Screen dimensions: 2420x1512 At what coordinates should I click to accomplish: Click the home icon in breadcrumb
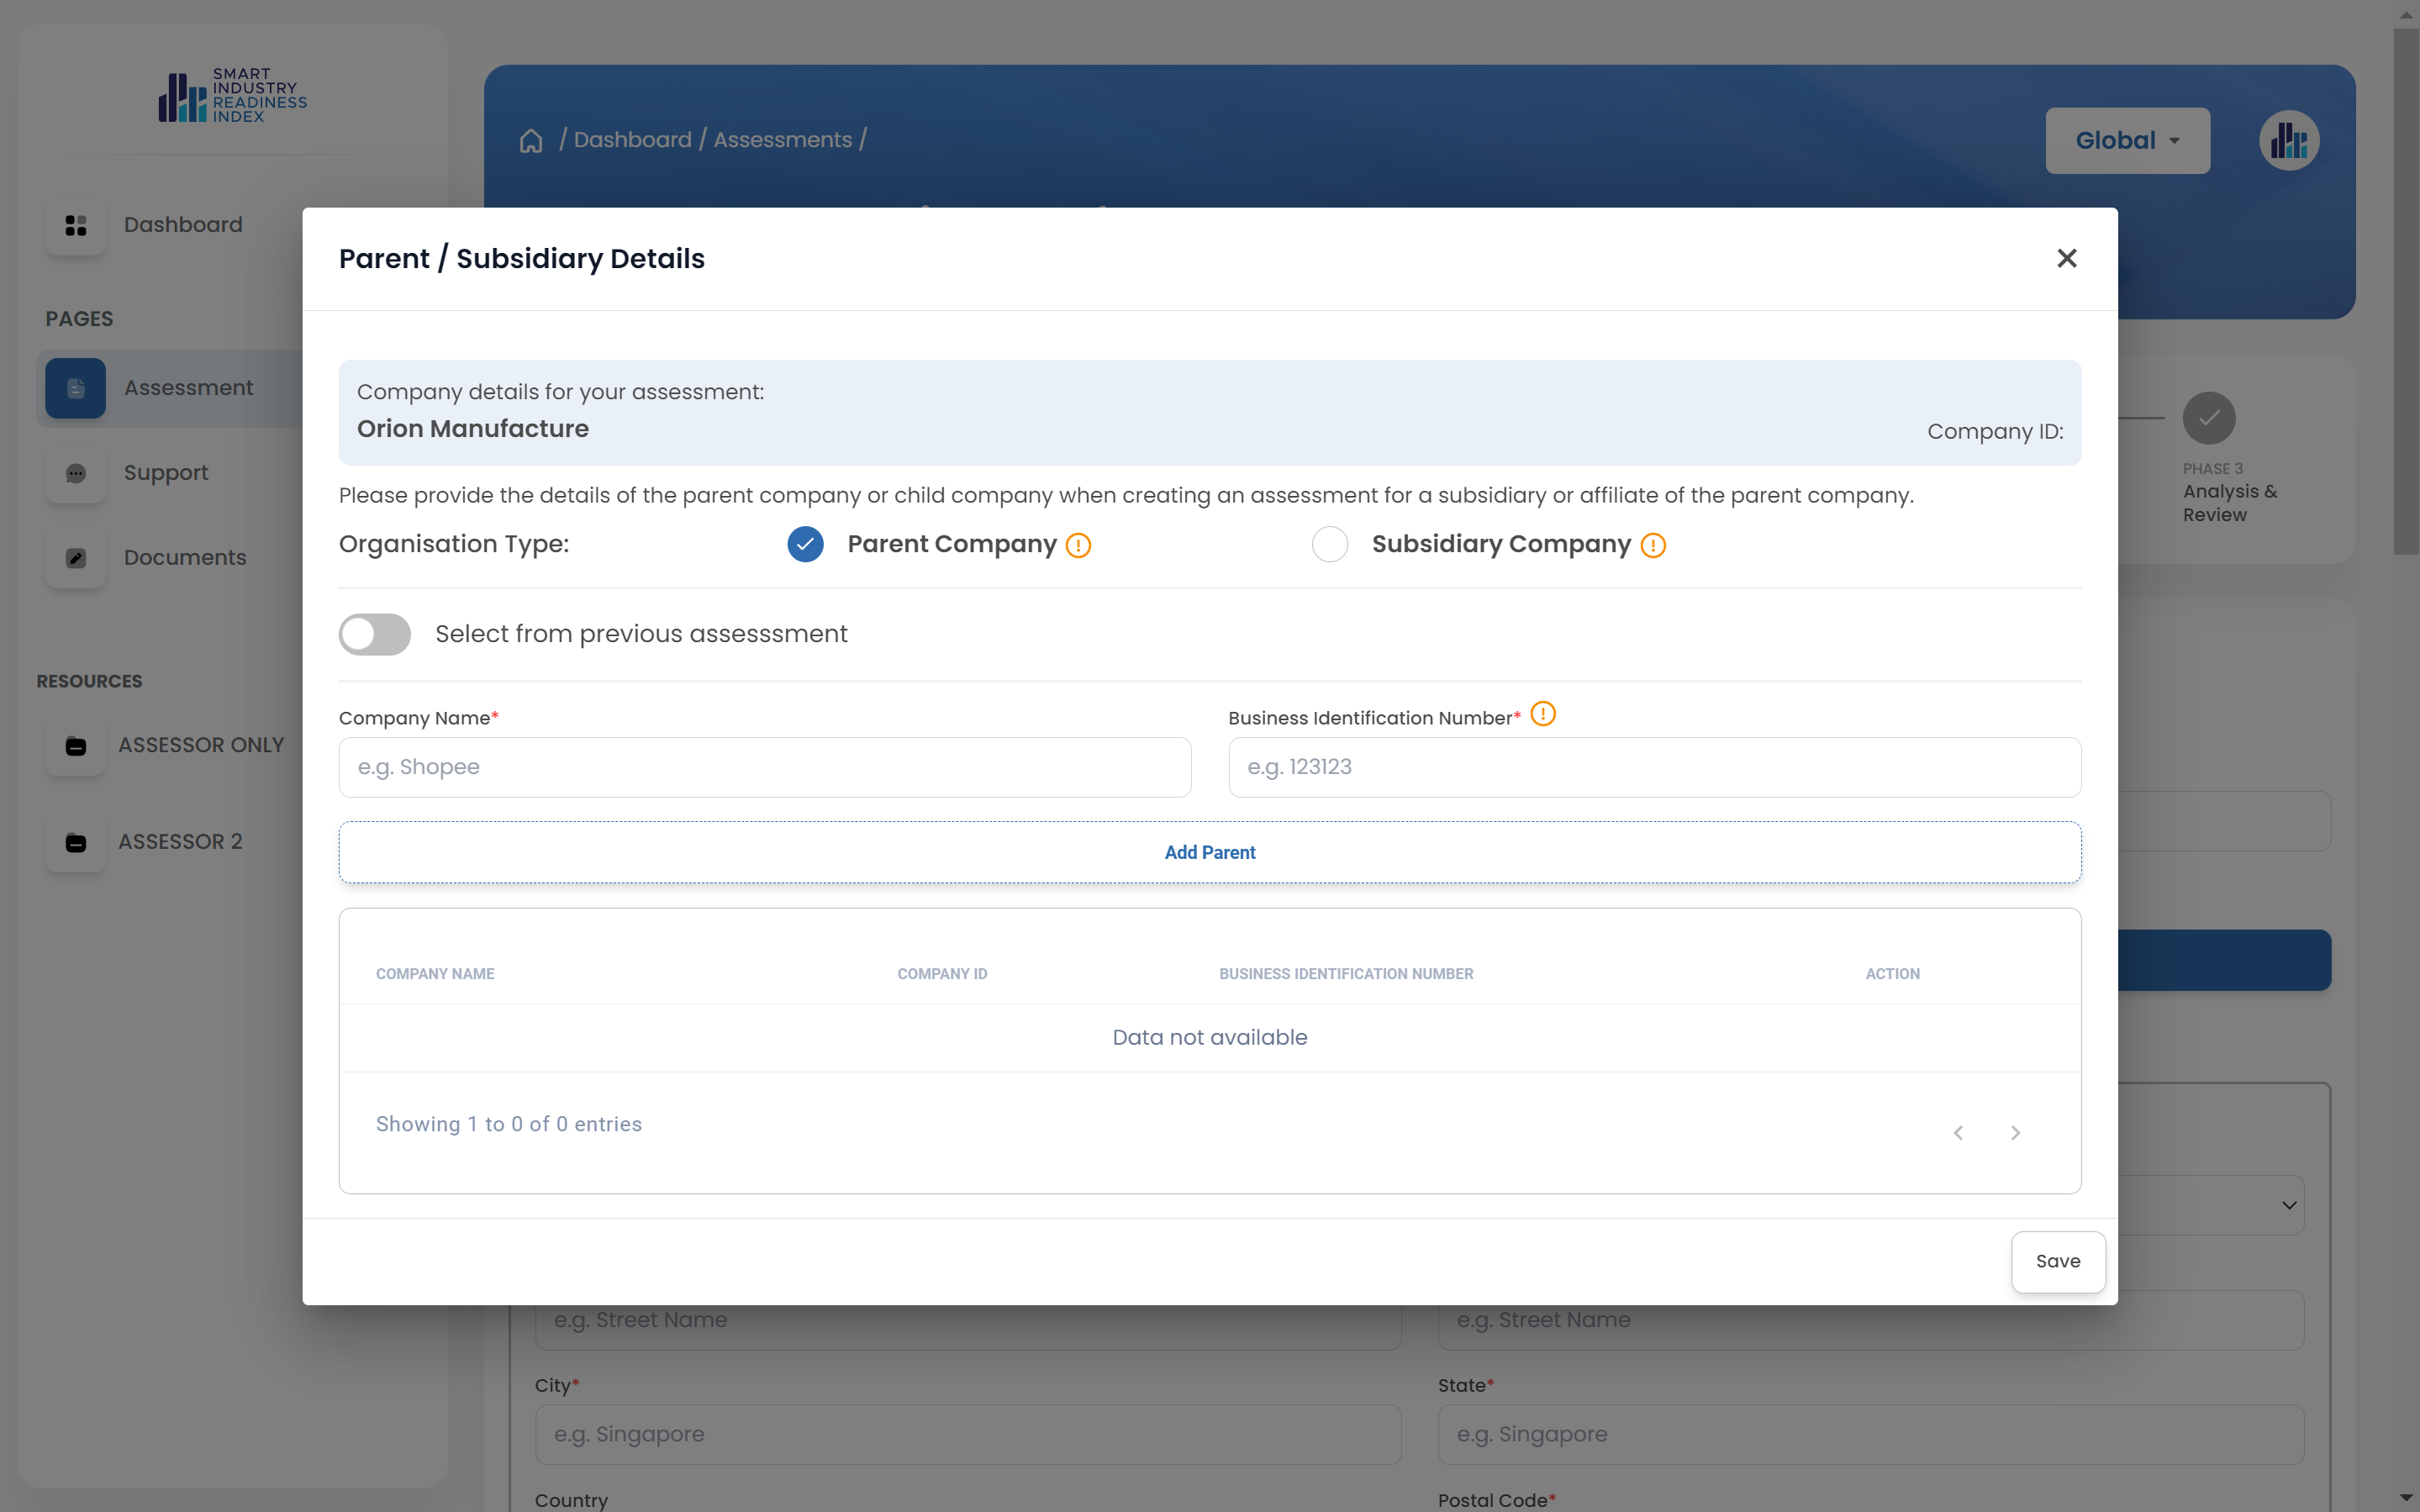pos(531,141)
